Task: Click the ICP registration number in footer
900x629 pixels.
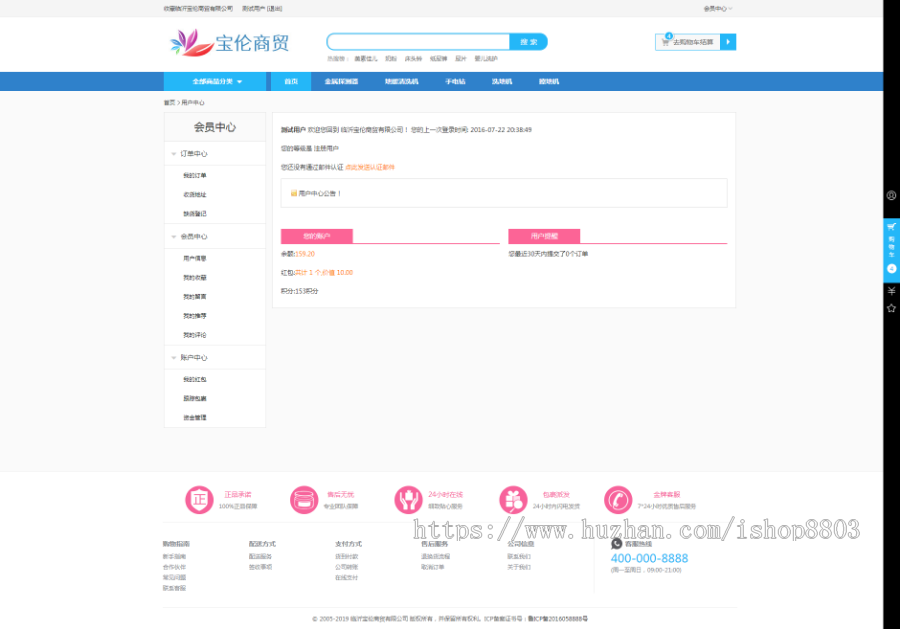Action: pyautogui.click(x=558, y=619)
